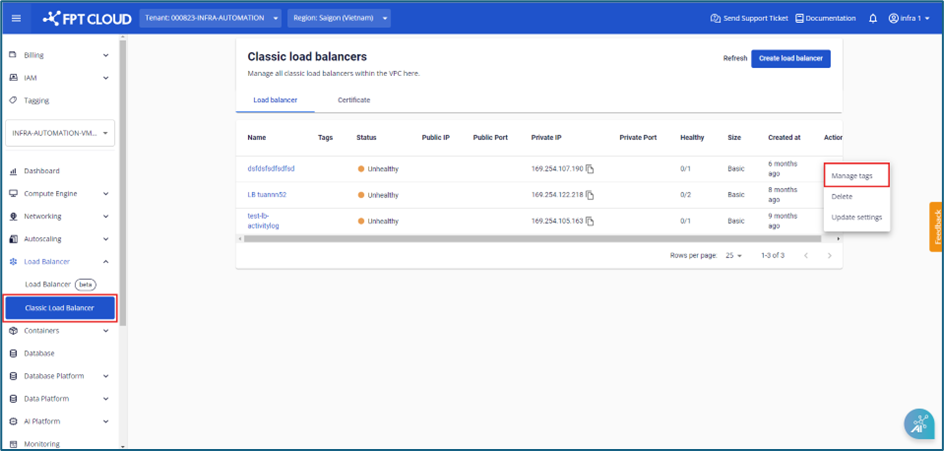Open the hamburger menu icon
This screenshot has height=451, width=944.
point(16,18)
